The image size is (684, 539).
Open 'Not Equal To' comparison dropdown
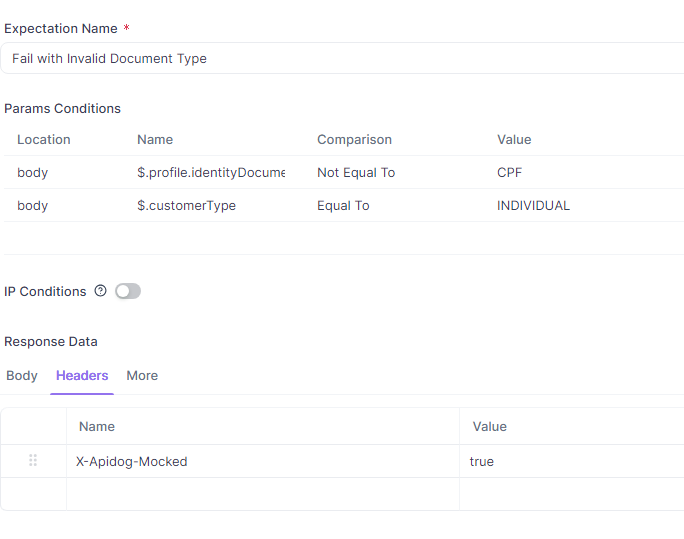[x=356, y=173]
